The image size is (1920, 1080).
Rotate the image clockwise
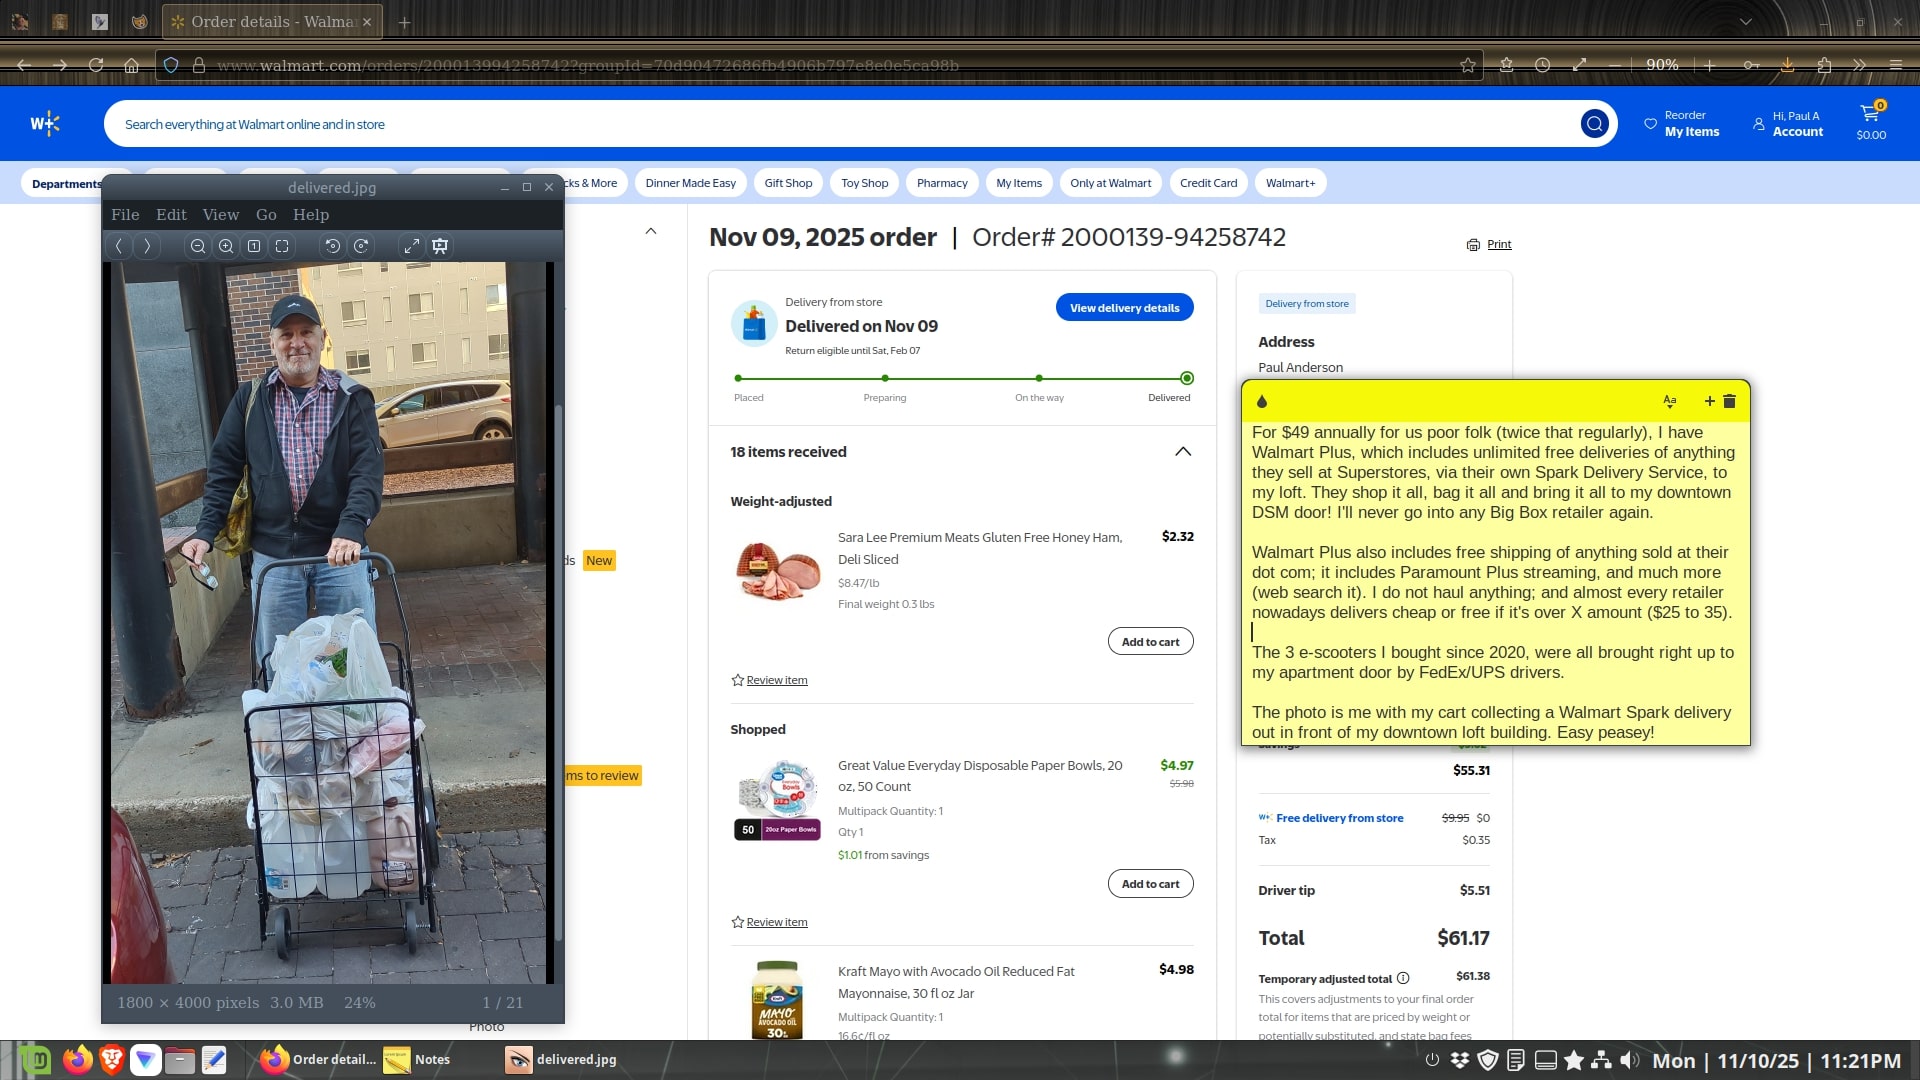[361, 246]
